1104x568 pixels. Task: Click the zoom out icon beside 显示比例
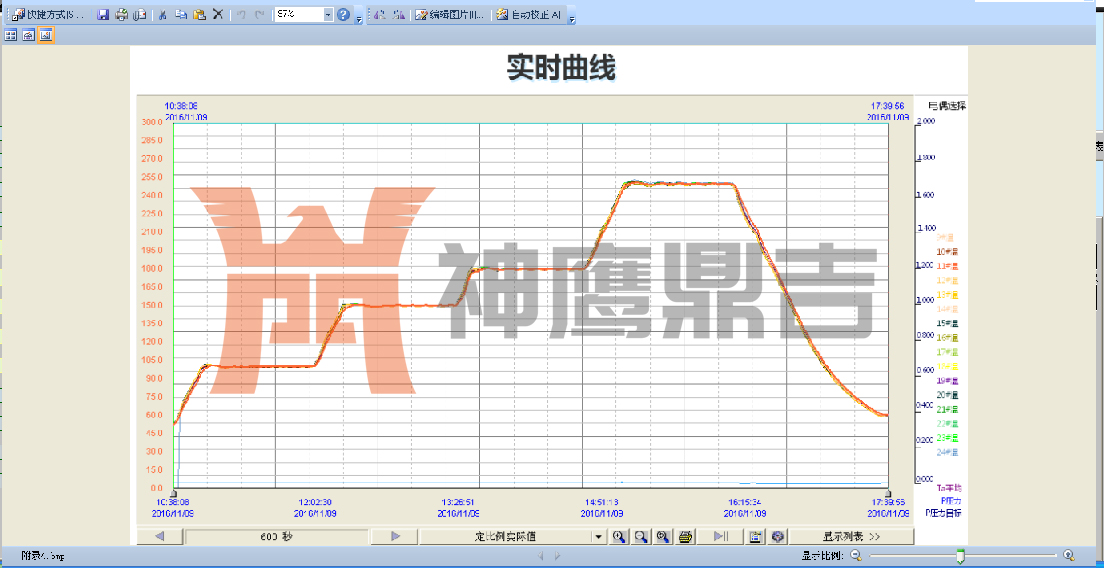click(856, 555)
